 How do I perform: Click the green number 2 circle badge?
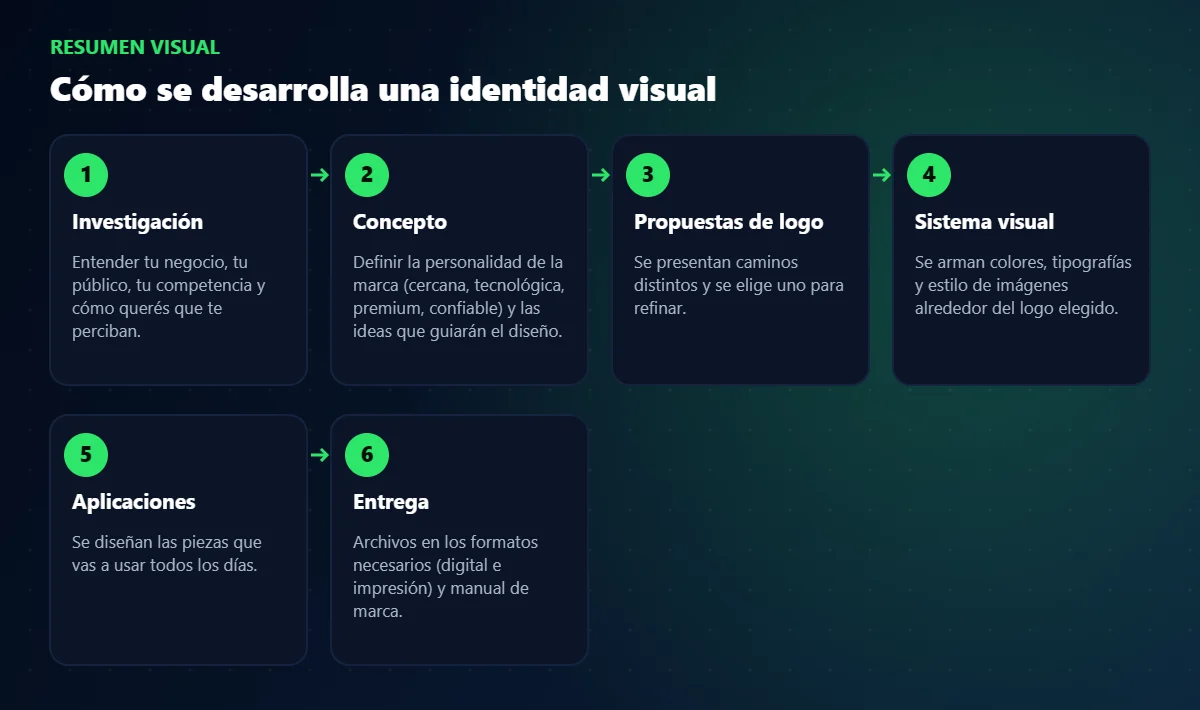(367, 175)
